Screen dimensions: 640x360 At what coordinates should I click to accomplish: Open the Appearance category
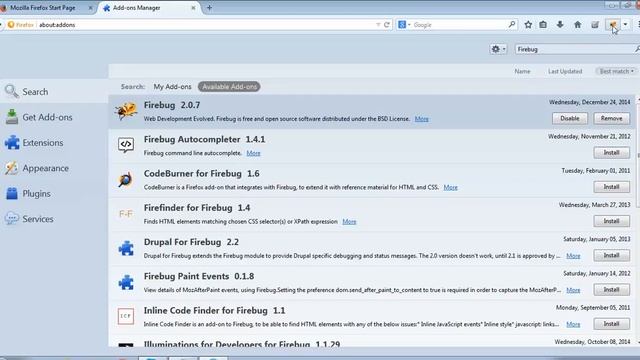coord(54,168)
